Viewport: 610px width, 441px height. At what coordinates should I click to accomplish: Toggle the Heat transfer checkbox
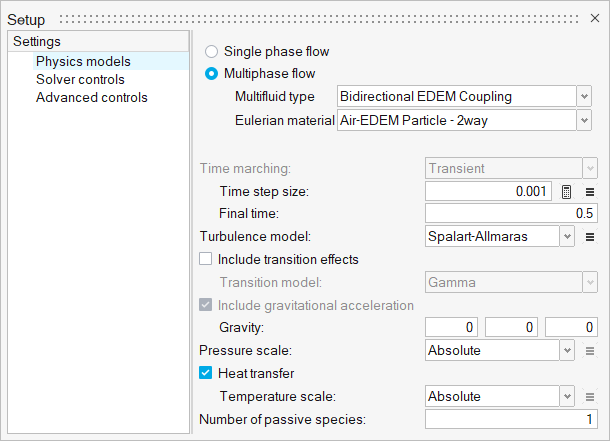tap(207, 374)
